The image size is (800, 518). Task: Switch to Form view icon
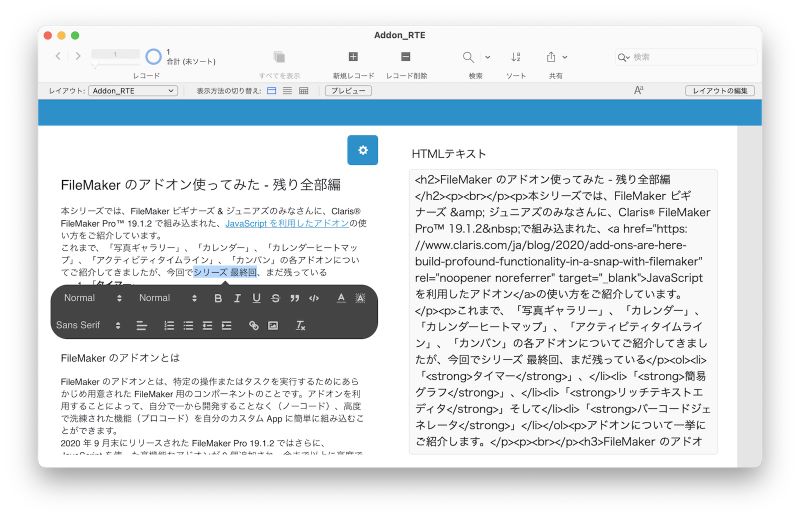tap(271, 91)
